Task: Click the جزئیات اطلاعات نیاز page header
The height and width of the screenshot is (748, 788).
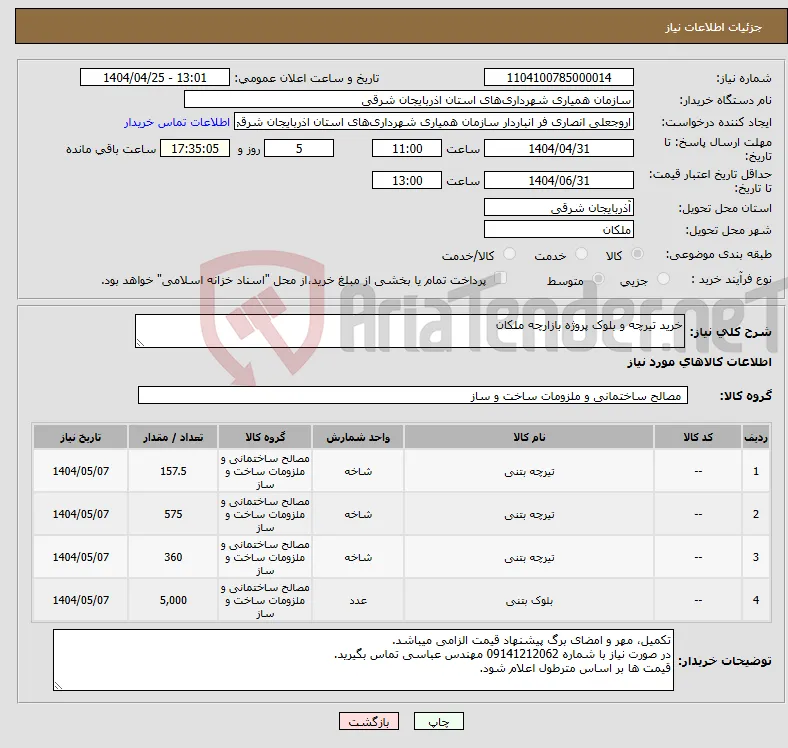Action: click(x=714, y=27)
